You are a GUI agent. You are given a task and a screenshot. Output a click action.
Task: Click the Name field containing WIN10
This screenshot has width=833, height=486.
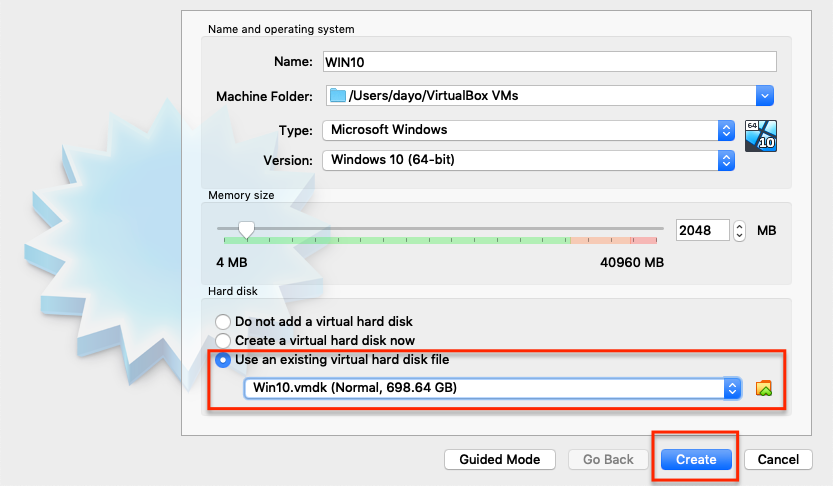[549, 62]
